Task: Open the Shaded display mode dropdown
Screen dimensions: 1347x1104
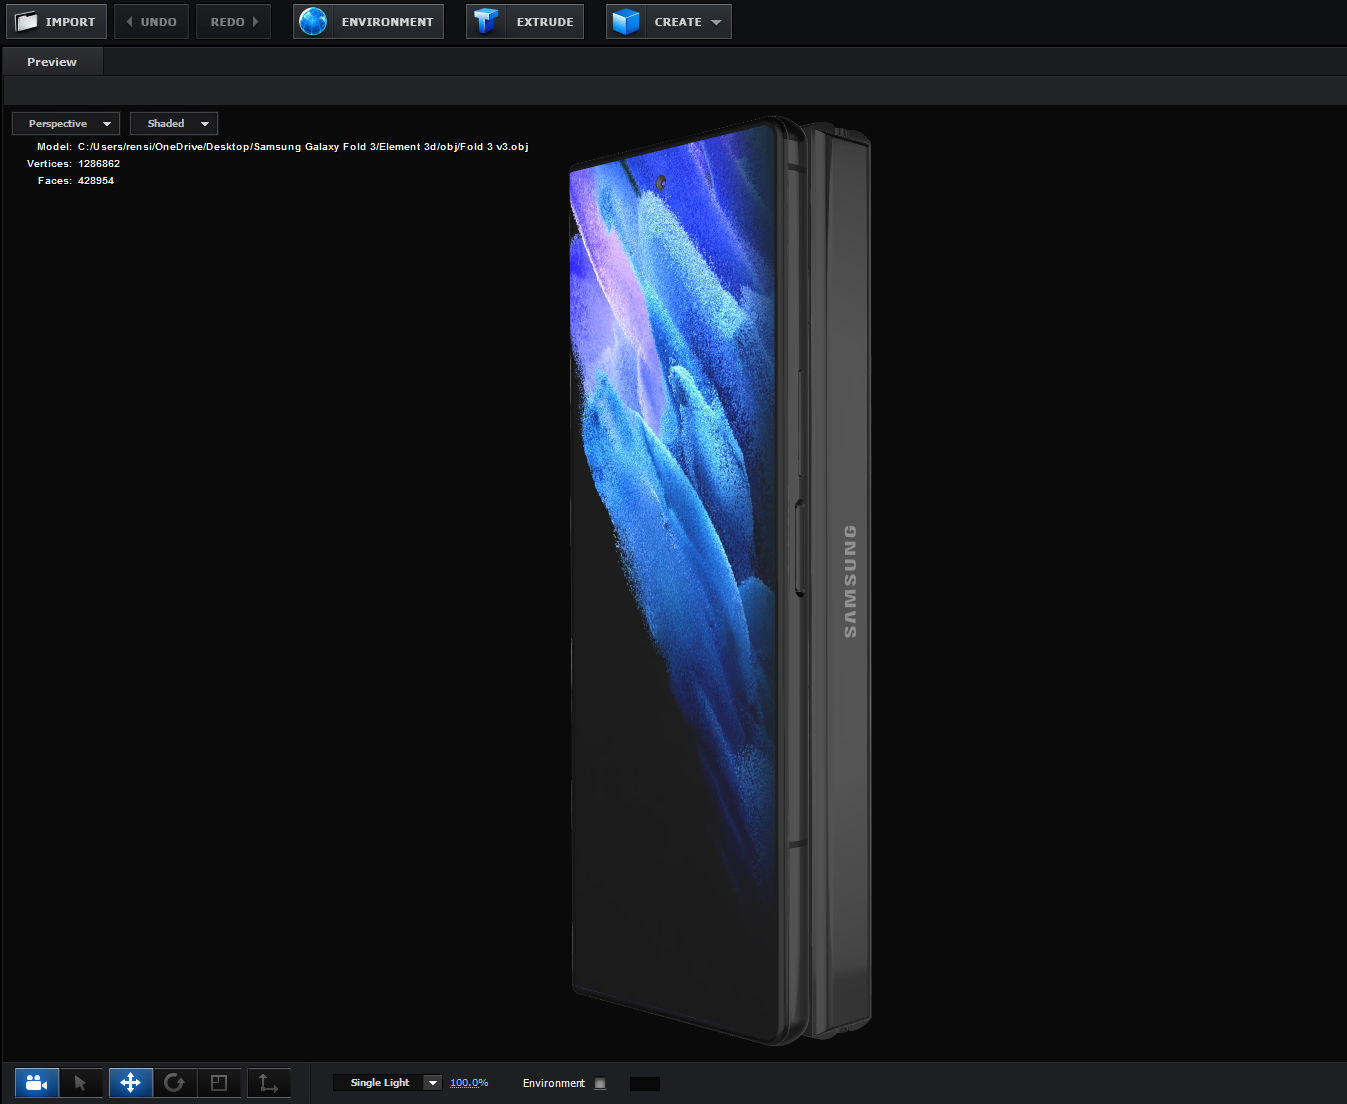Action: click(174, 123)
